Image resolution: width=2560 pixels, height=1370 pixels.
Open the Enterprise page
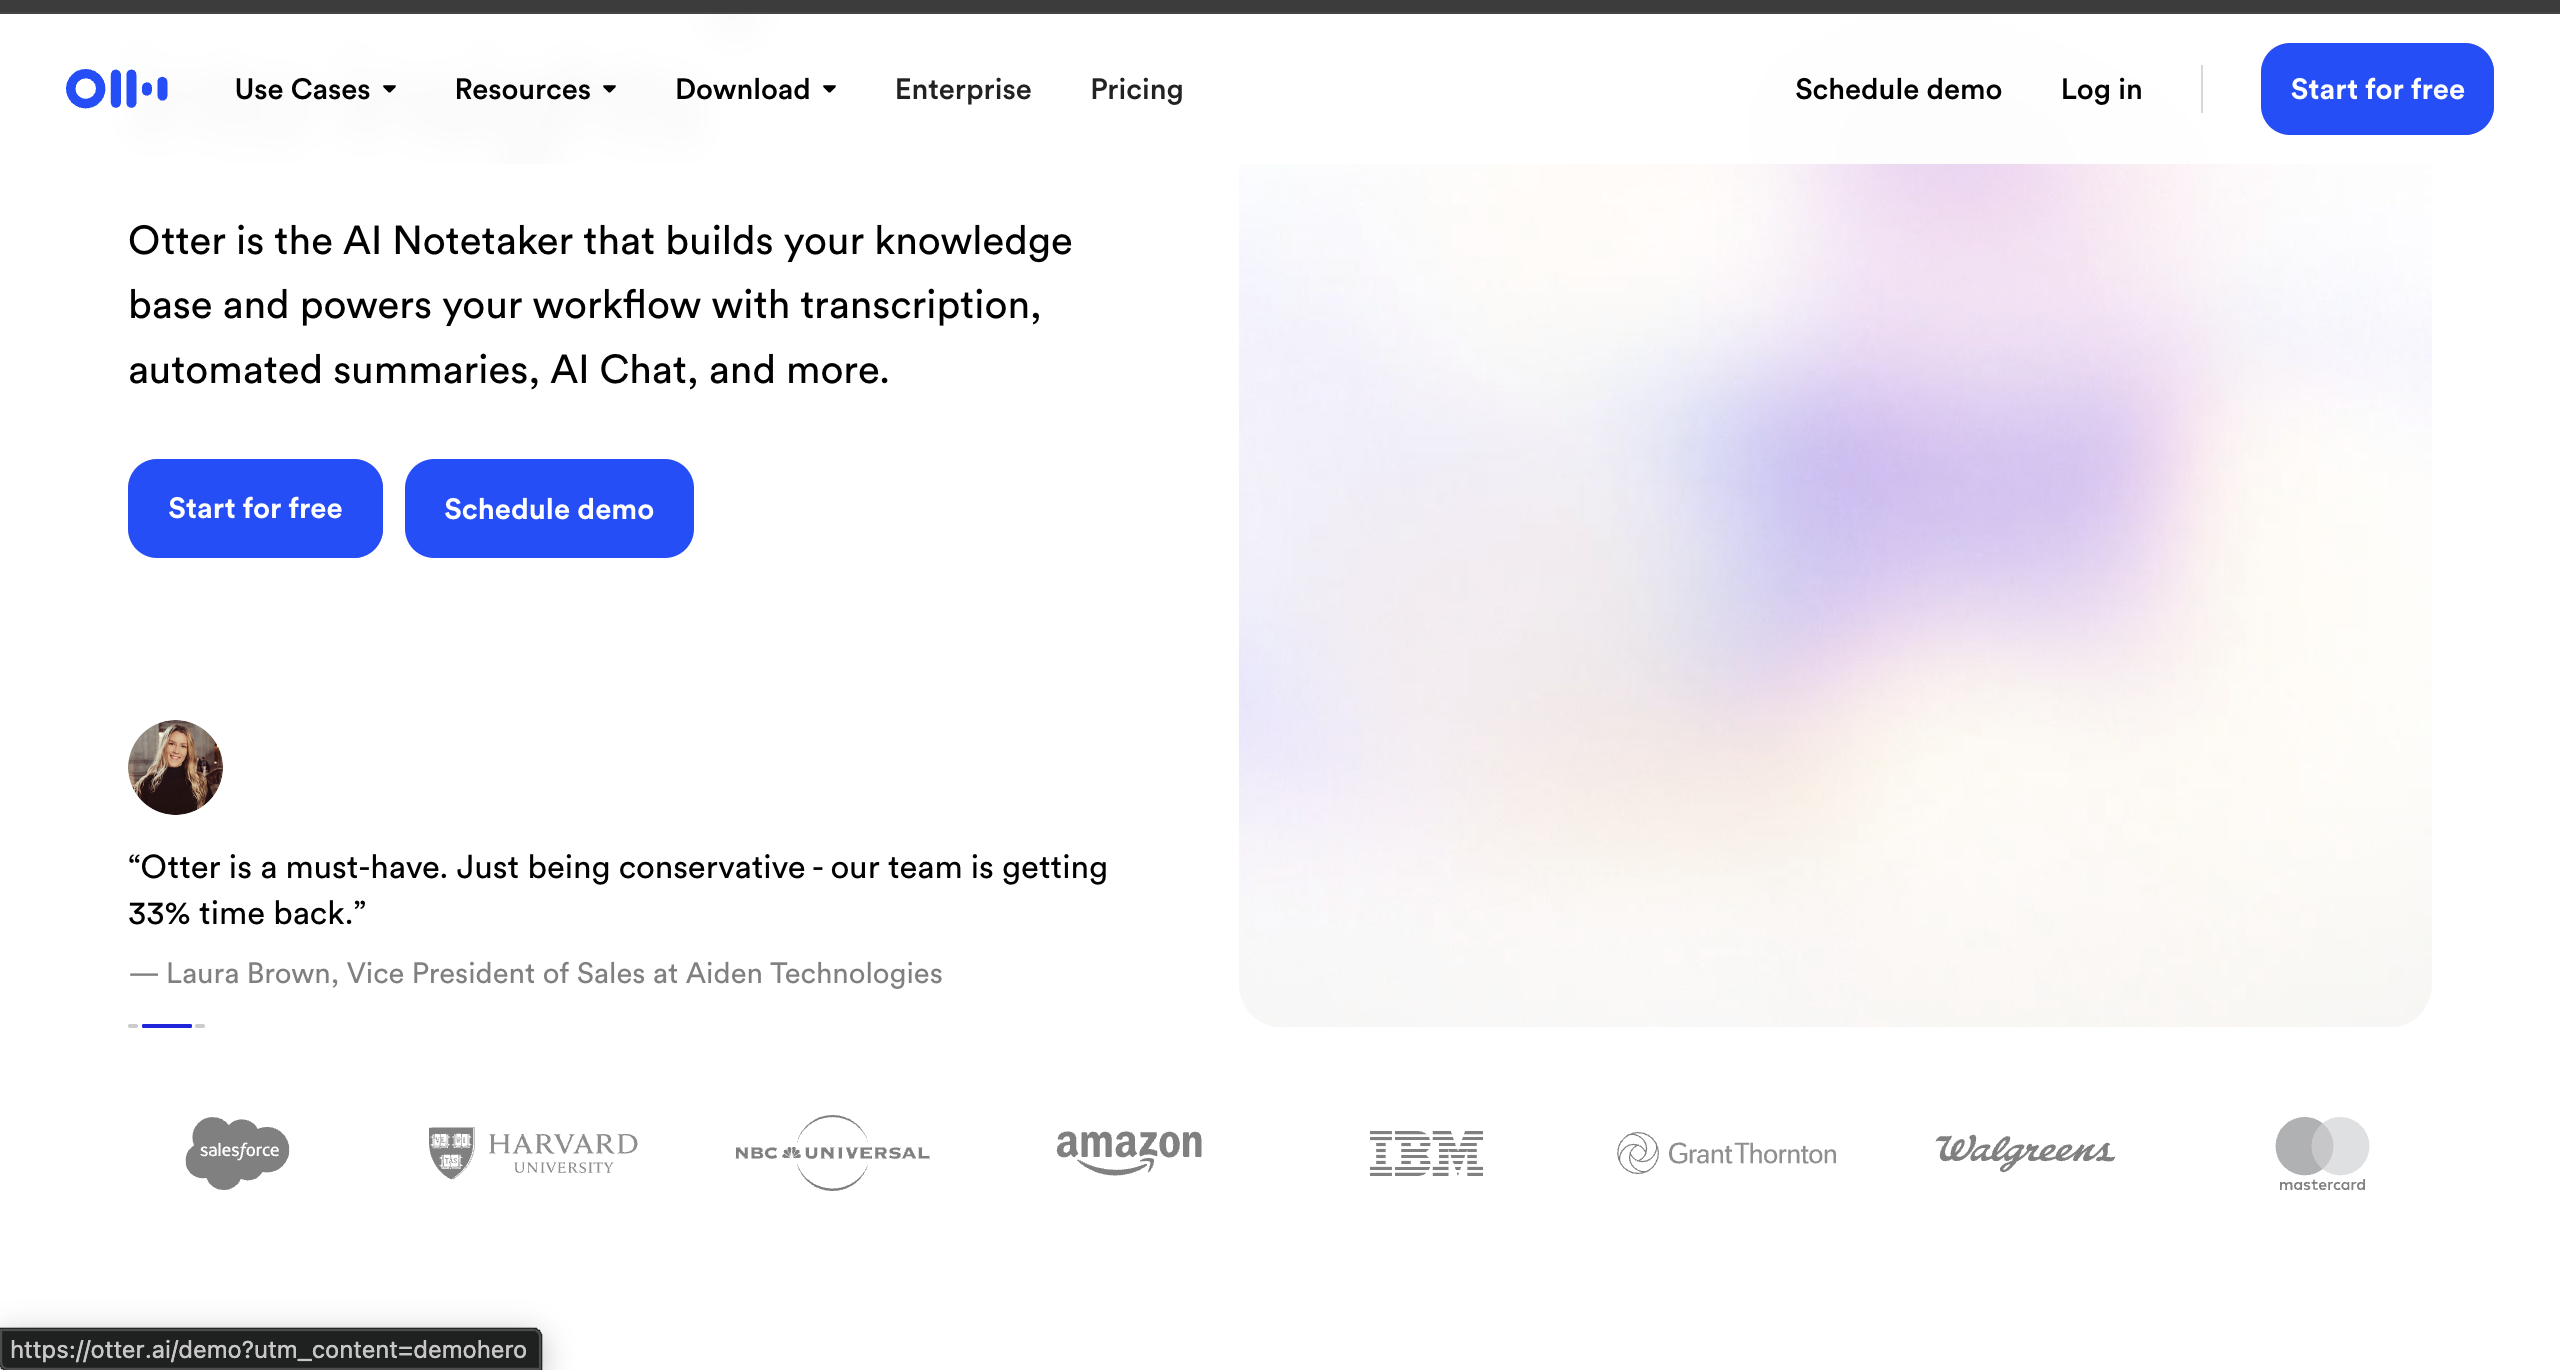pos(962,89)
